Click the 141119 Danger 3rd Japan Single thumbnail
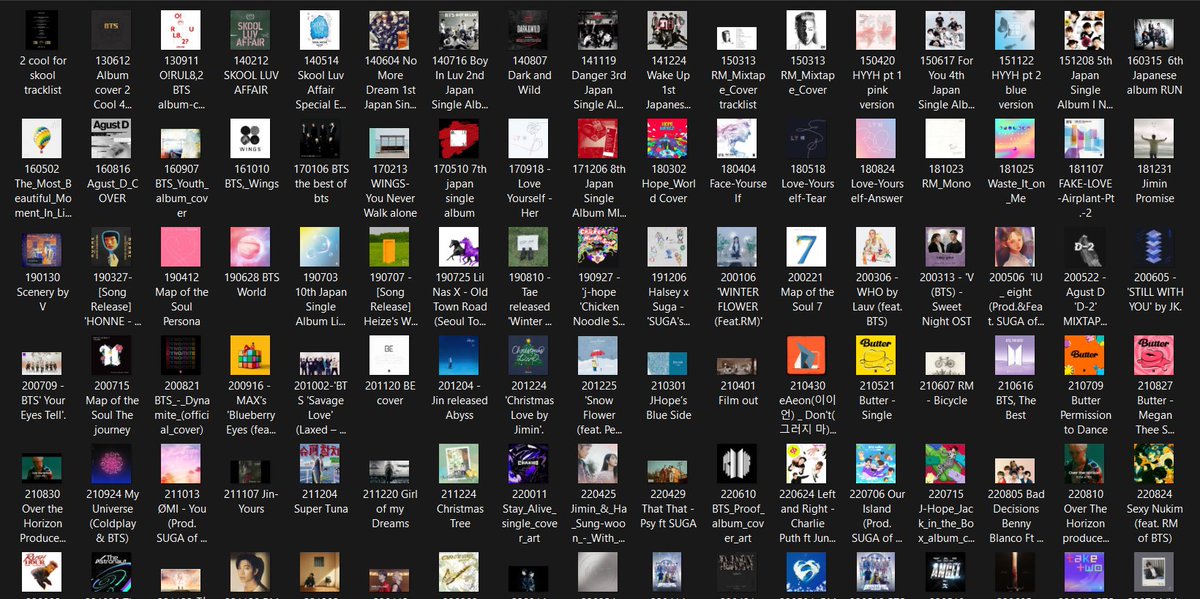 (x=599, y=31)
